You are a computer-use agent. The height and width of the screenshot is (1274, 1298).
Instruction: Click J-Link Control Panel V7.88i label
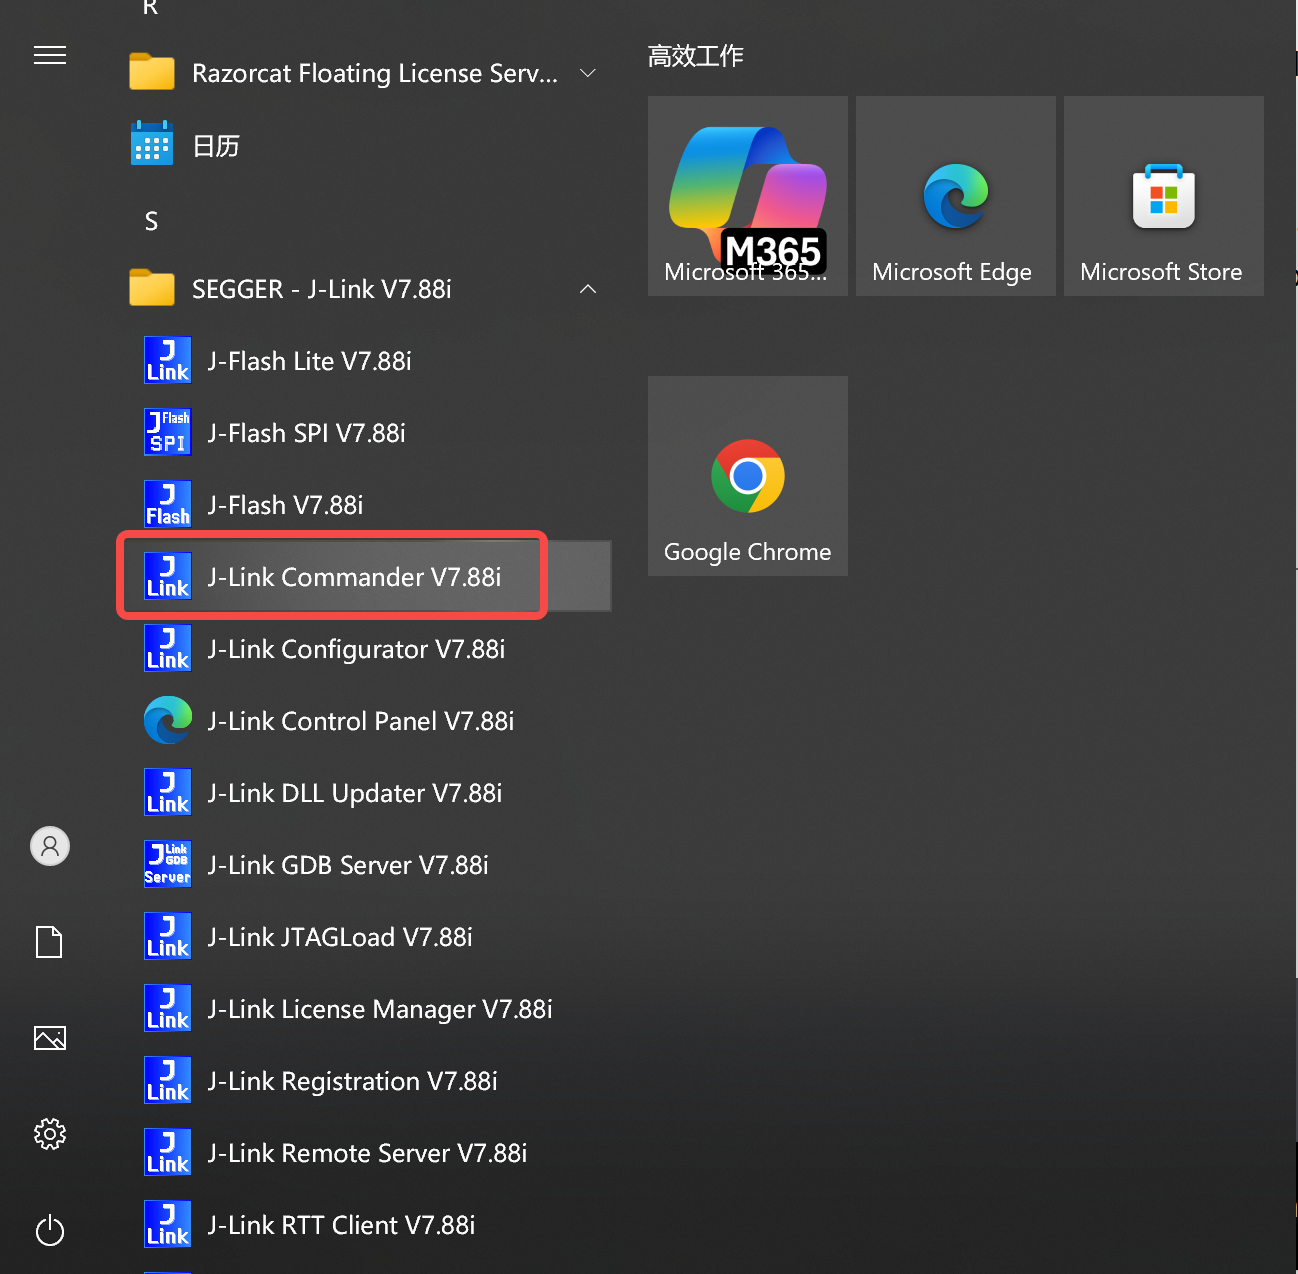point(361,721)
